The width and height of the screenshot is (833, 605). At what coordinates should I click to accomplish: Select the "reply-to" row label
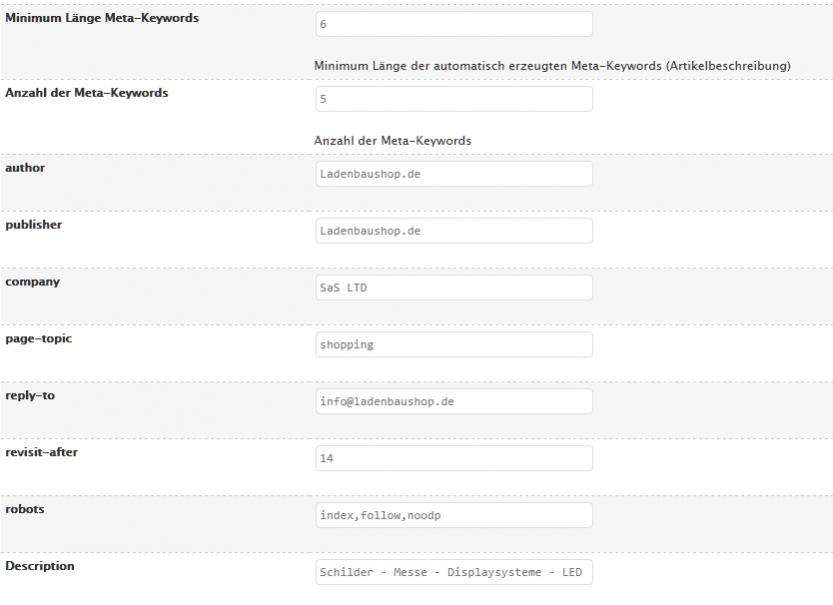point(30,396)
